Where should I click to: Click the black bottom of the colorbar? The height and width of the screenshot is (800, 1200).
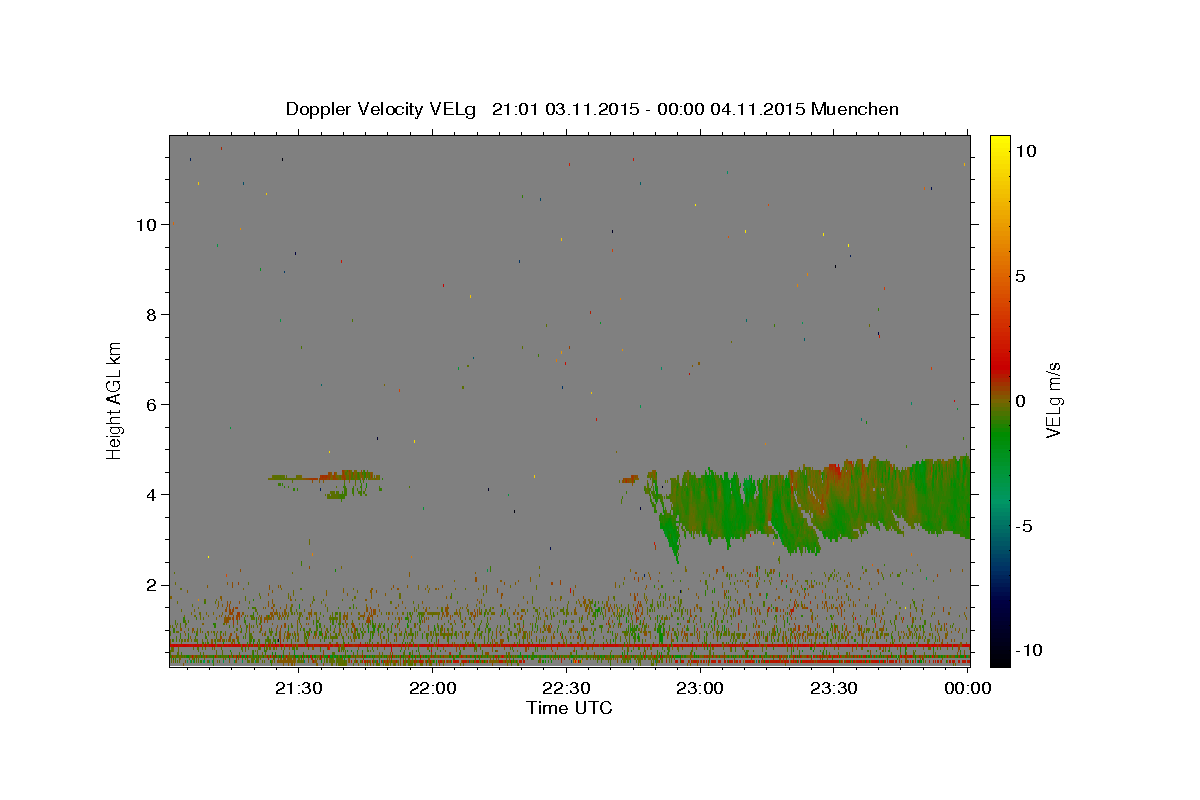999,655
